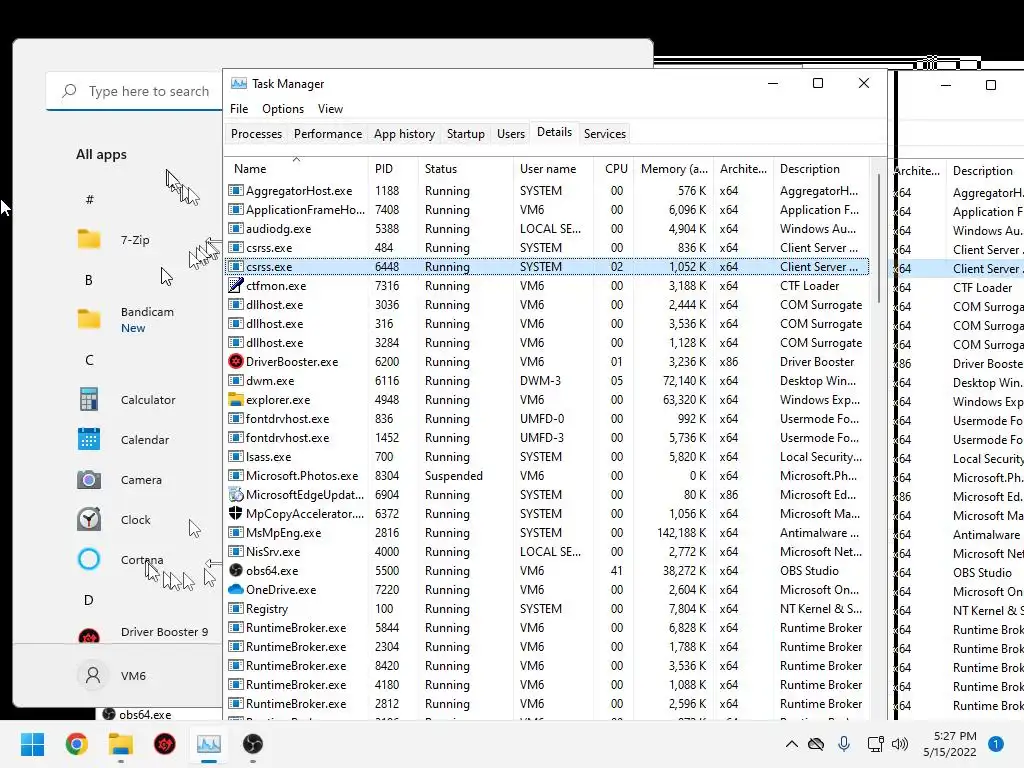Click the OneDrive.exe cloud icon
The height and width of the screenshot is (768, 1024).
click(x=236, y=589)
